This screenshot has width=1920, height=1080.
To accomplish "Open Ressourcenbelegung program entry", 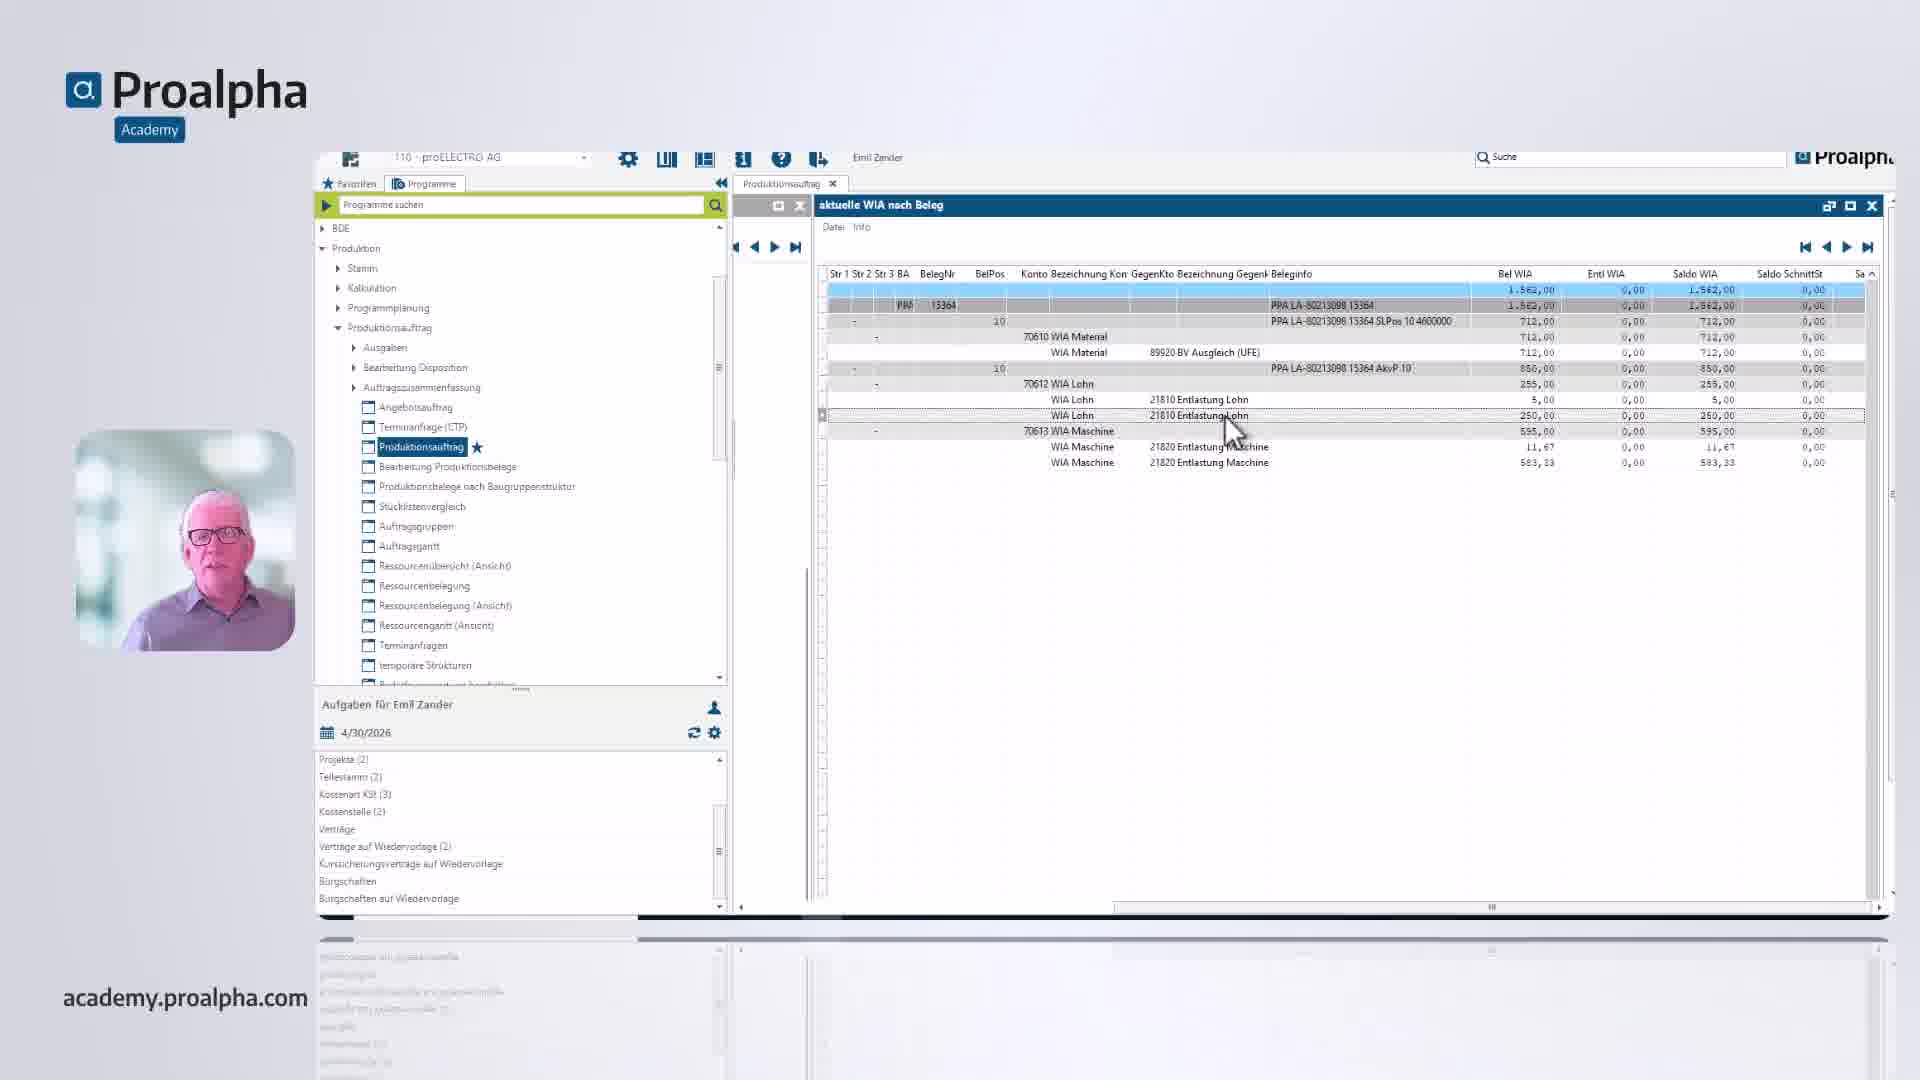I will coord(424,586).
